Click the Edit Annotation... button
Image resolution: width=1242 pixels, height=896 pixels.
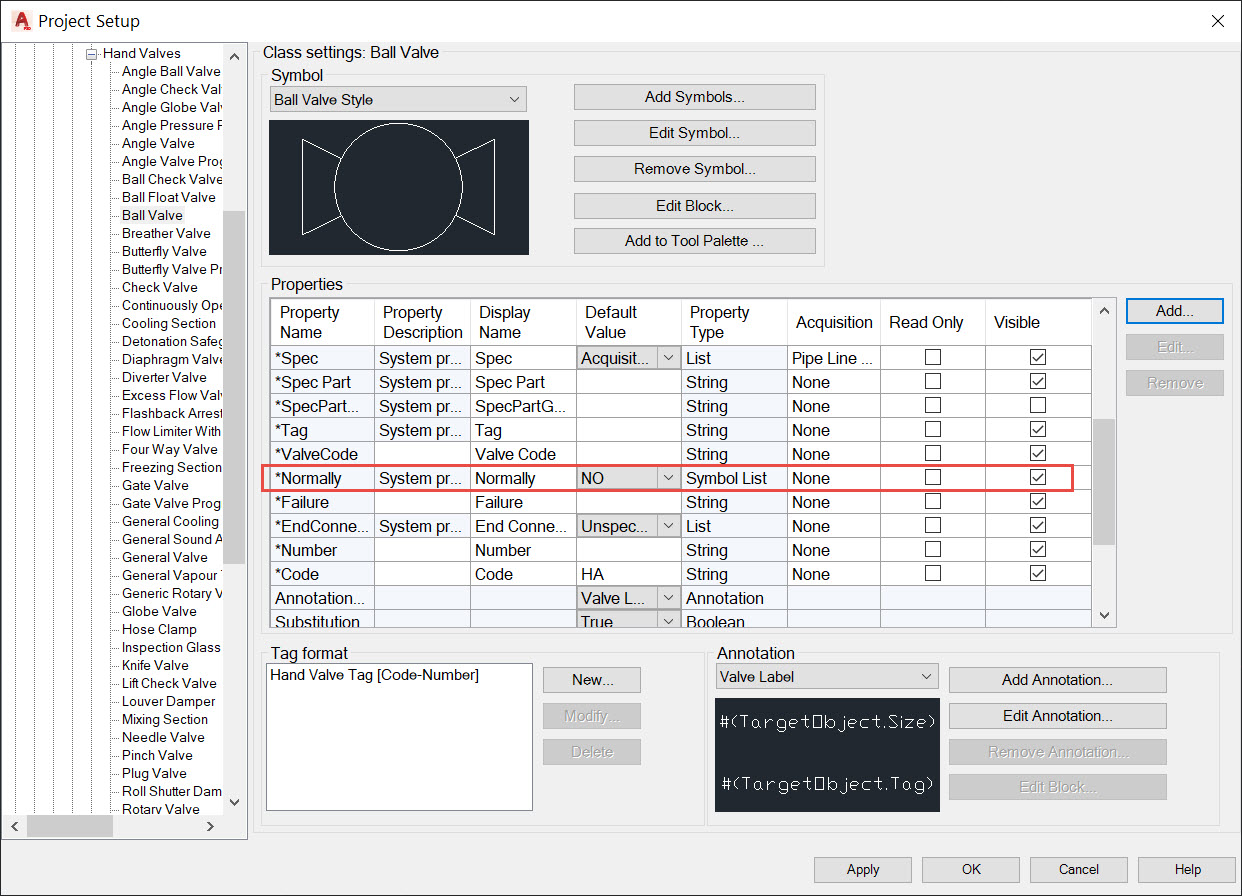point(1058,716)
